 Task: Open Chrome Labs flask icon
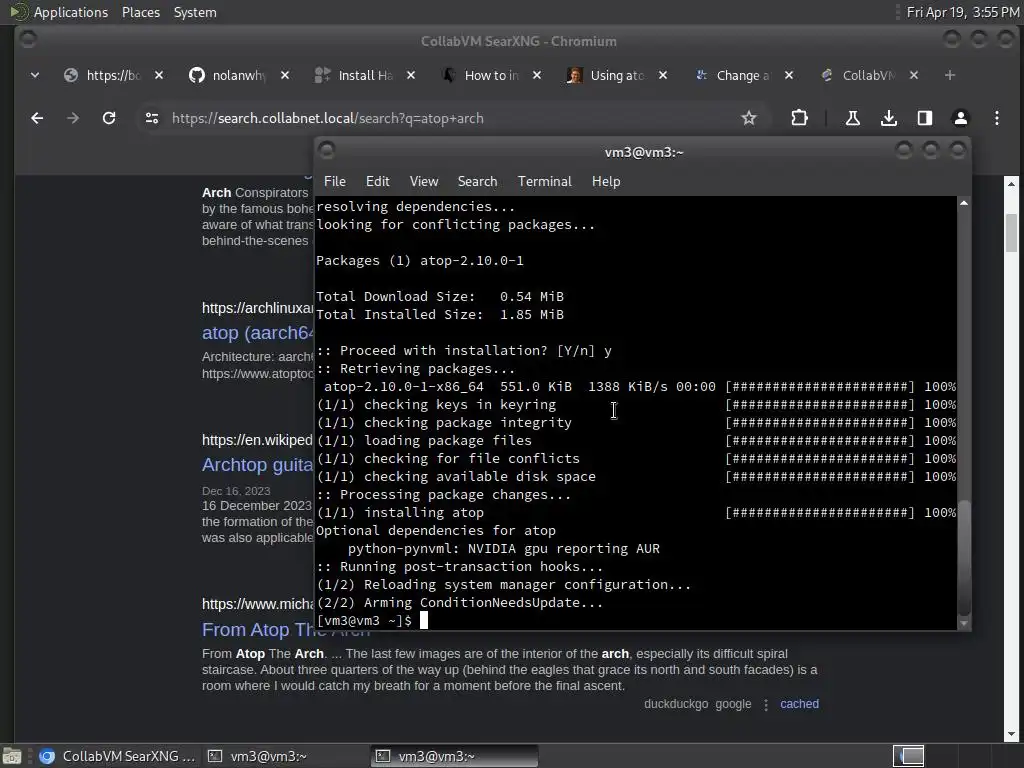click(x=852, y=118)
